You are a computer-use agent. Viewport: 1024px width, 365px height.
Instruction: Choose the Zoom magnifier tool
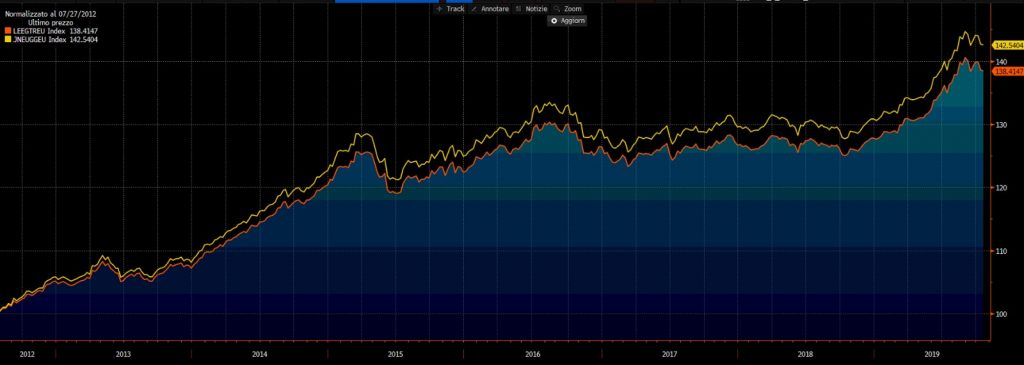567,9
